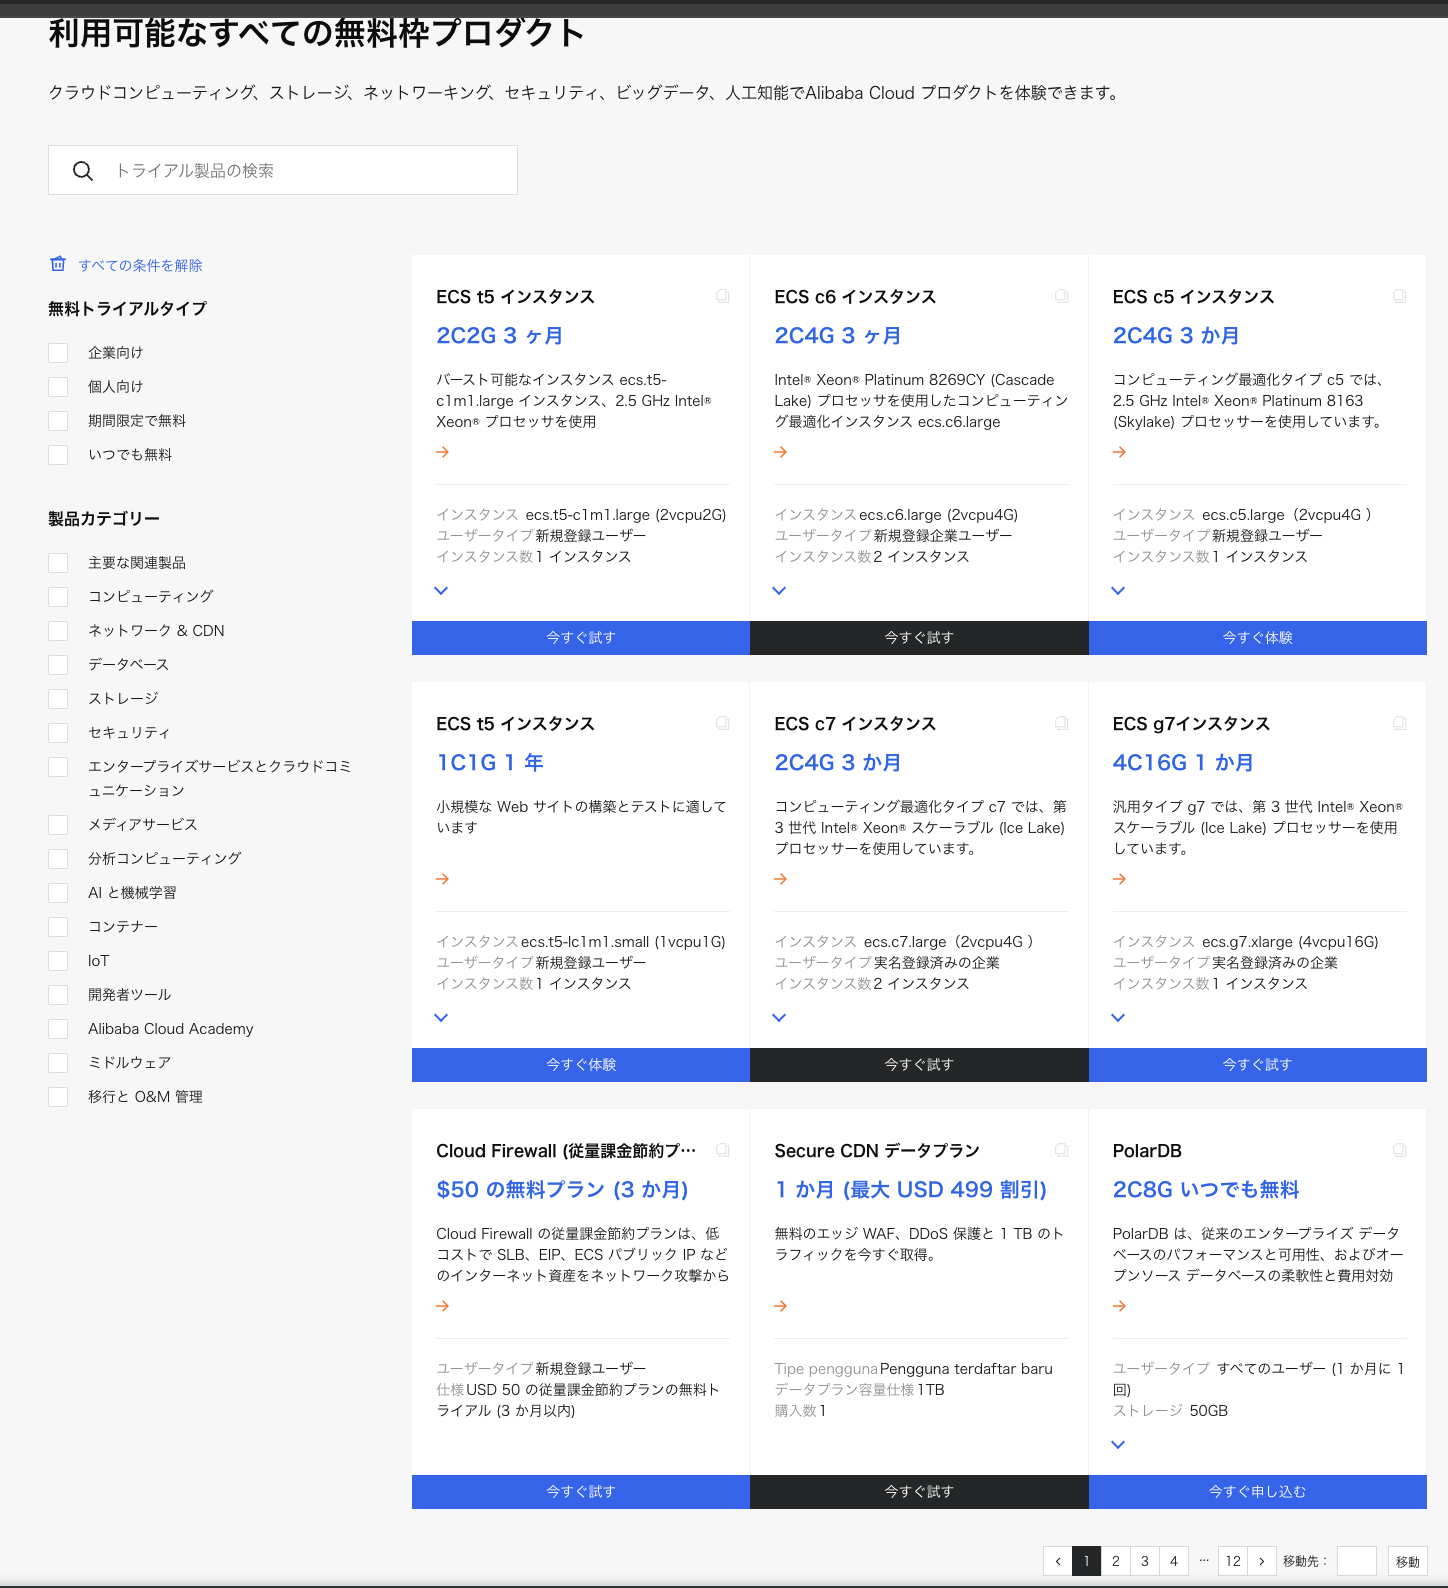Click orange arrow on Secure CDN card
Viewport: 1448px width, 1588px height.
pos(781,1306)
